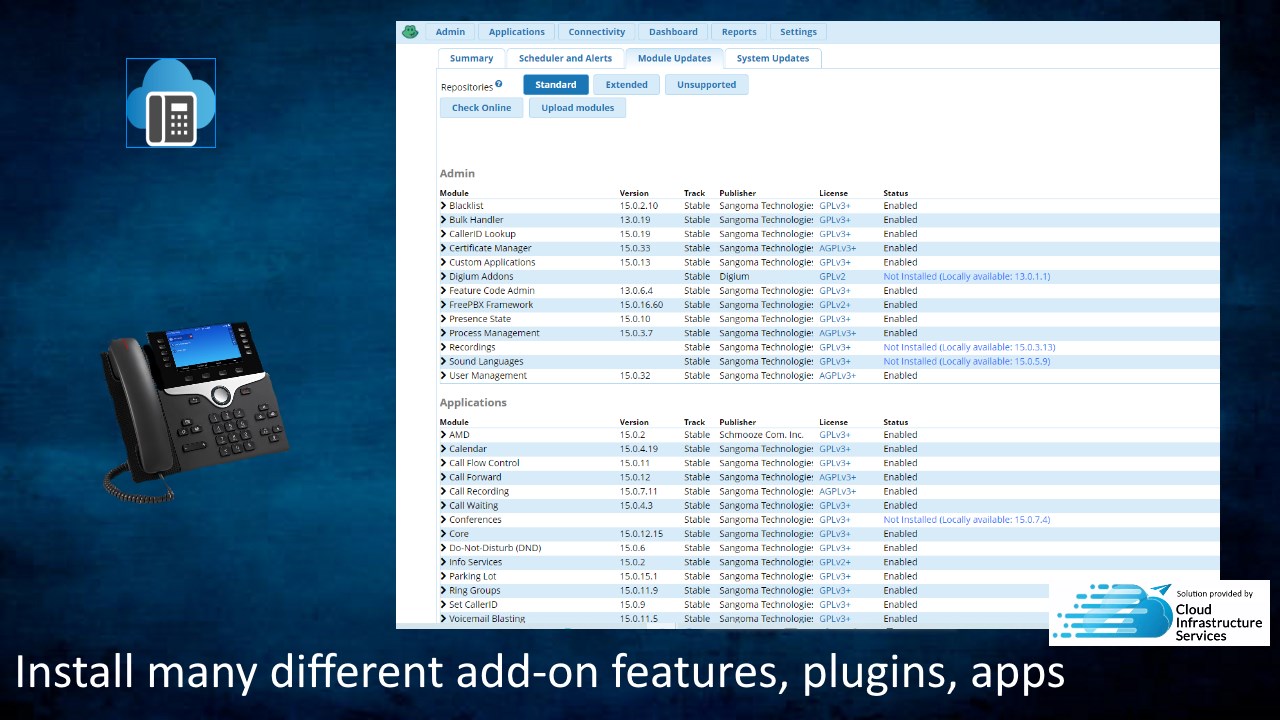Click the FreePBX Framework GPLv2+ license link
The width and height of the screenshot is (1280, 720).
click(x=835, y=305)
